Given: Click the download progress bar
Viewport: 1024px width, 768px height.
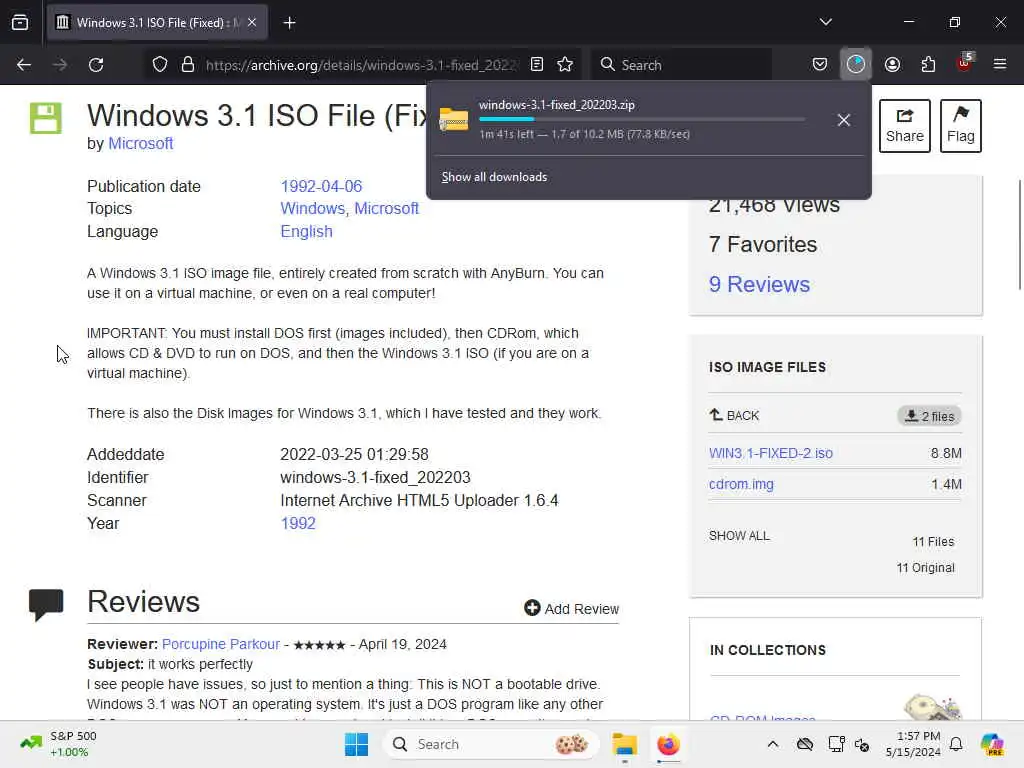Looking at the screenshot, I should tap(641, 120).
